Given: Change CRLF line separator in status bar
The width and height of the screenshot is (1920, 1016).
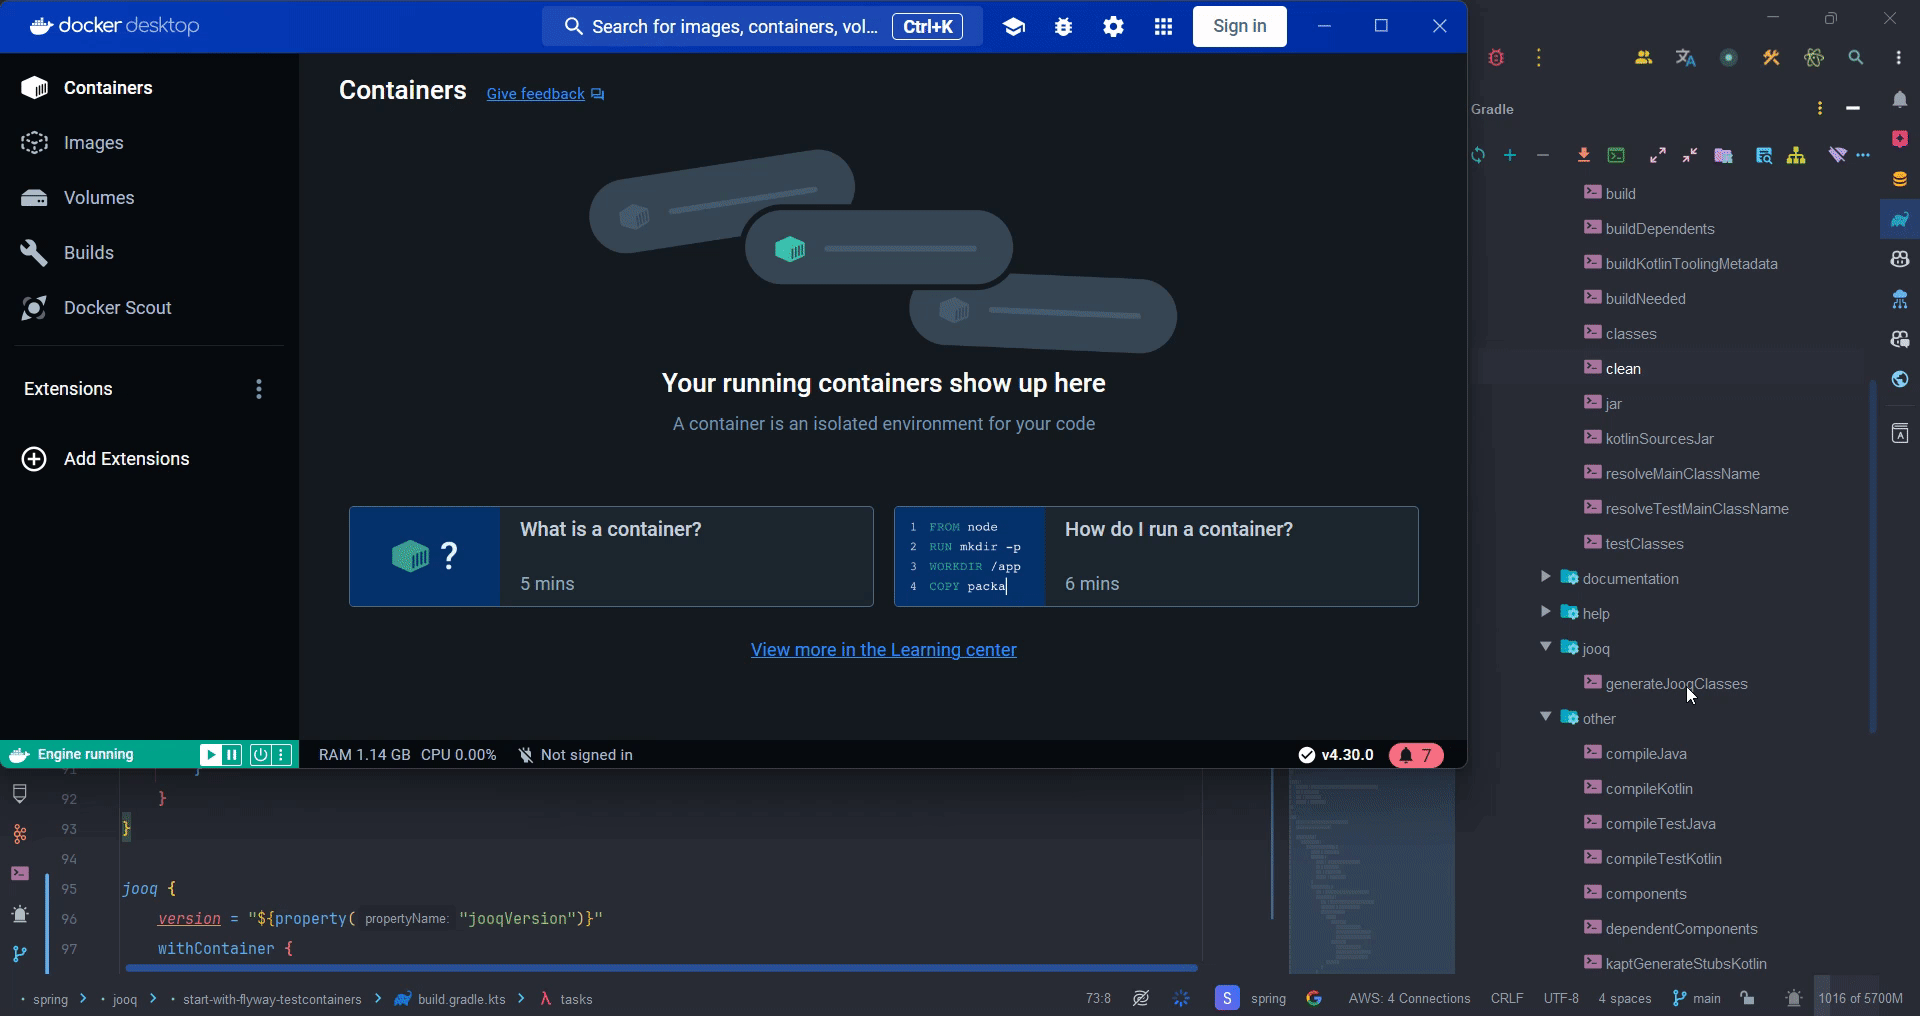Looking at the screenshot, I should click(1507, 998).
